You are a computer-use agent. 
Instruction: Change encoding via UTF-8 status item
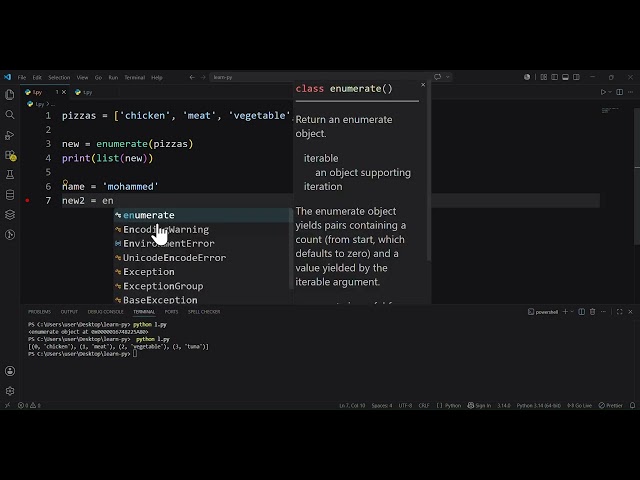coord(405,405)
